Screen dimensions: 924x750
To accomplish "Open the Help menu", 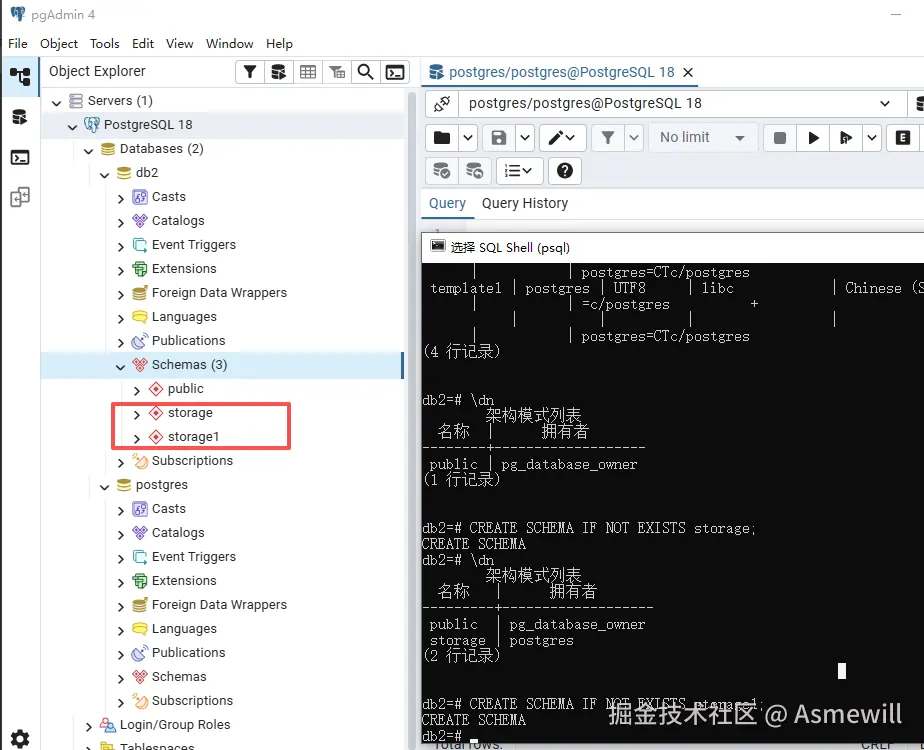I will pyautogui.click(x=279, y=44).
